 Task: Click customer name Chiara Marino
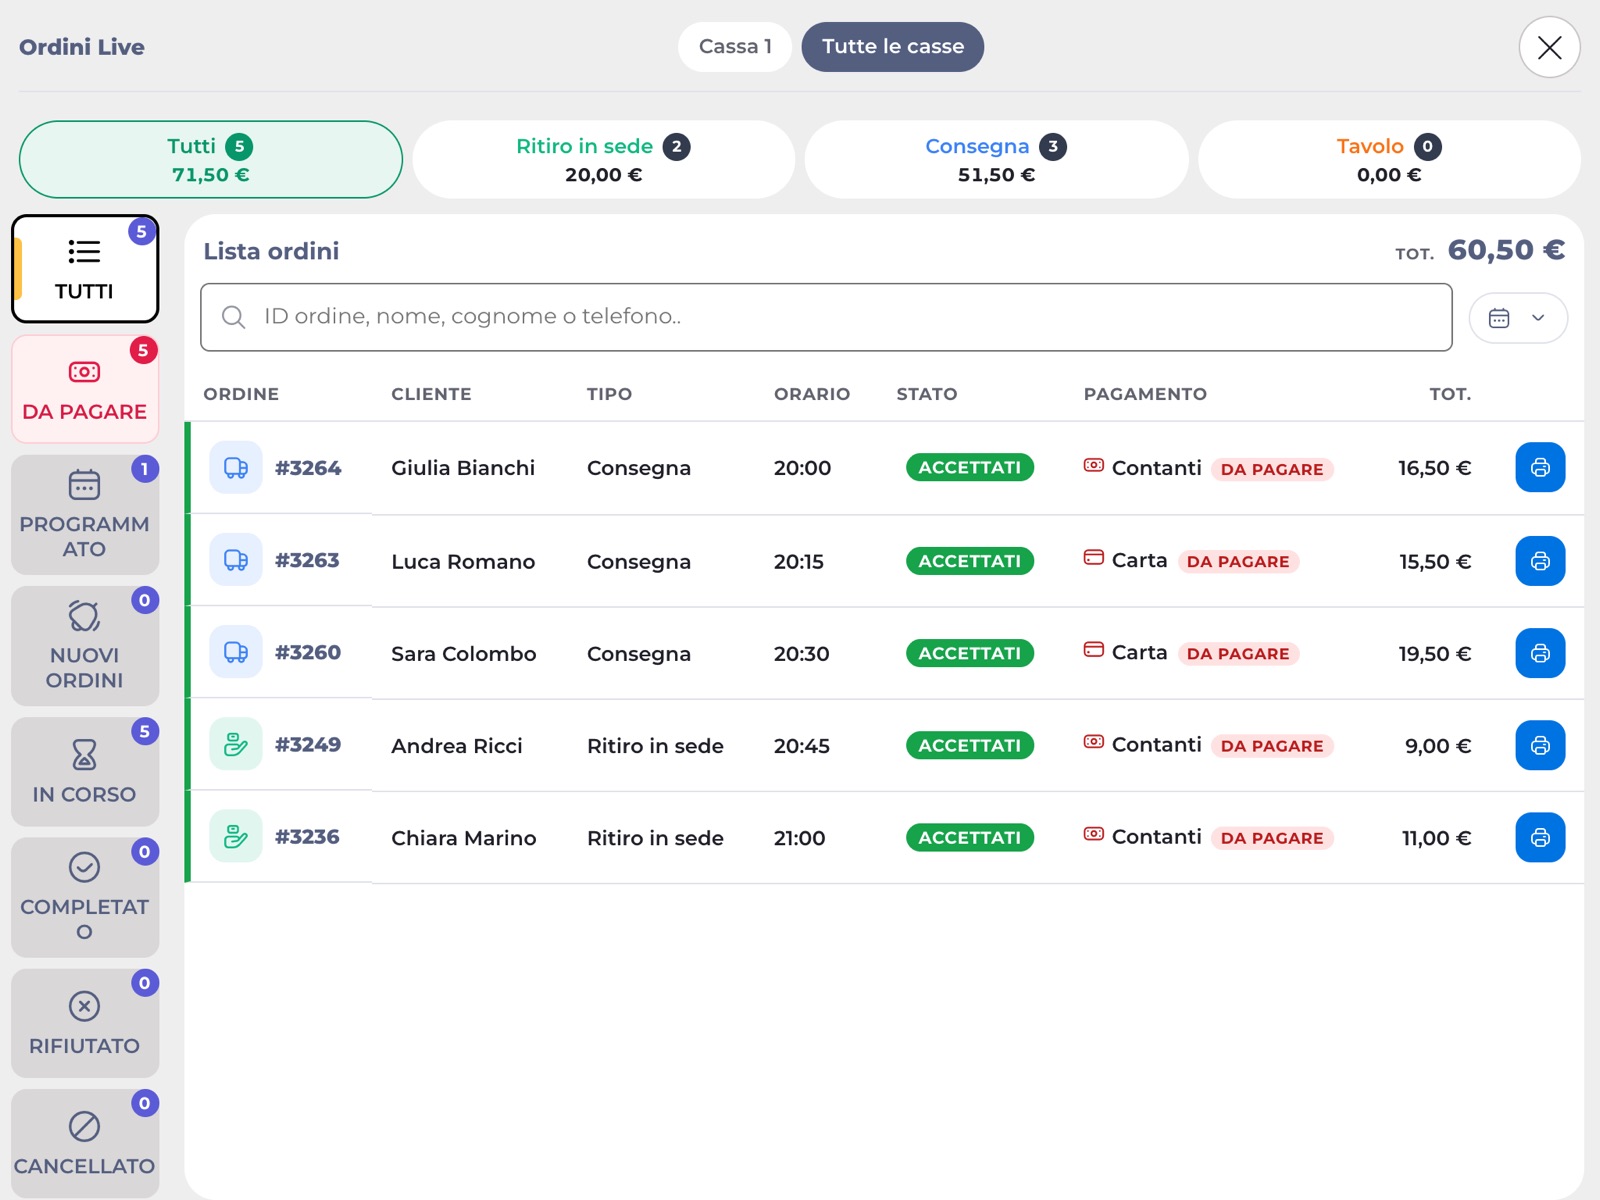coord(464,838)
